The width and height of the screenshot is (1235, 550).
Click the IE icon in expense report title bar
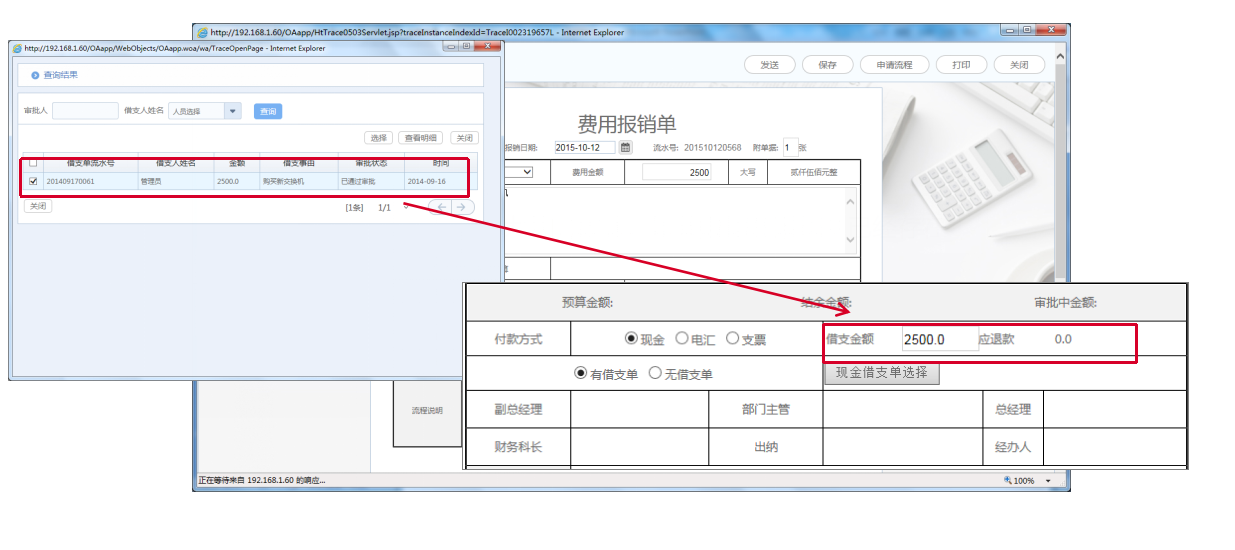[203, 33]
